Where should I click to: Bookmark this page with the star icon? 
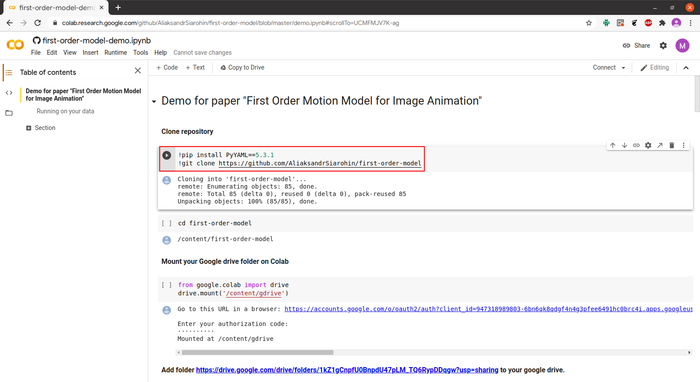589,23
